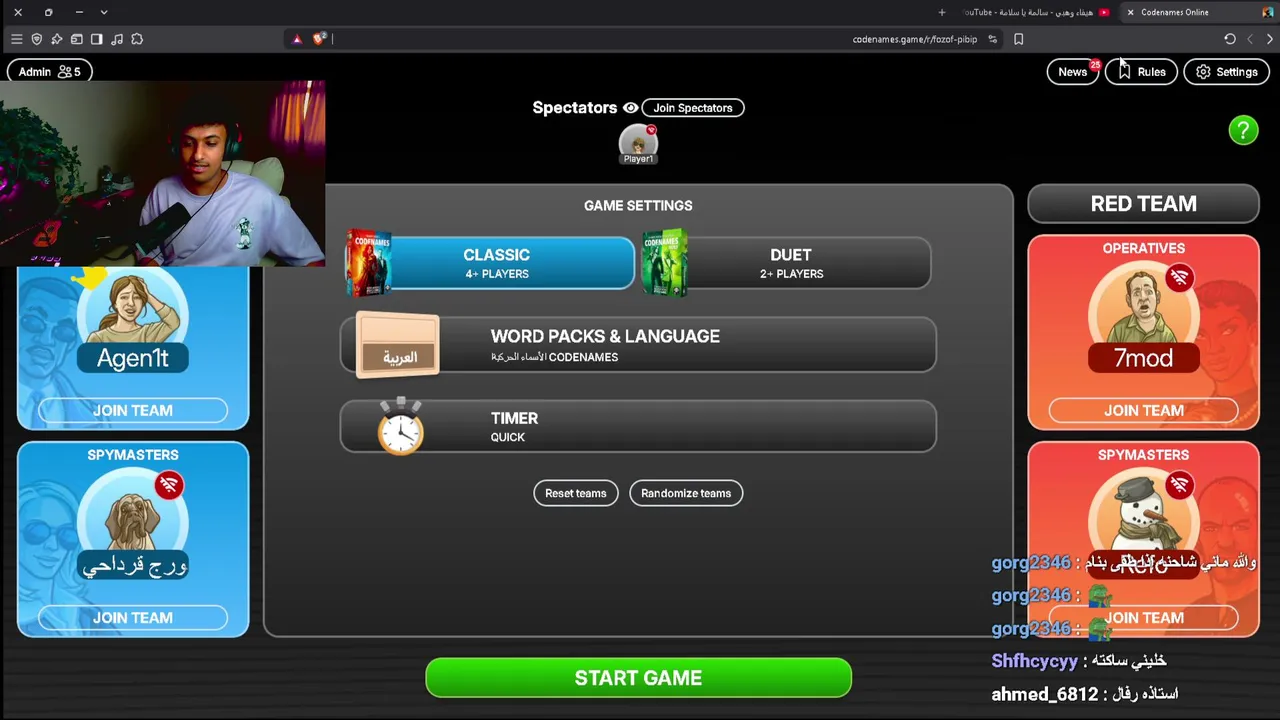Open the News panel

click(1072, 72)
